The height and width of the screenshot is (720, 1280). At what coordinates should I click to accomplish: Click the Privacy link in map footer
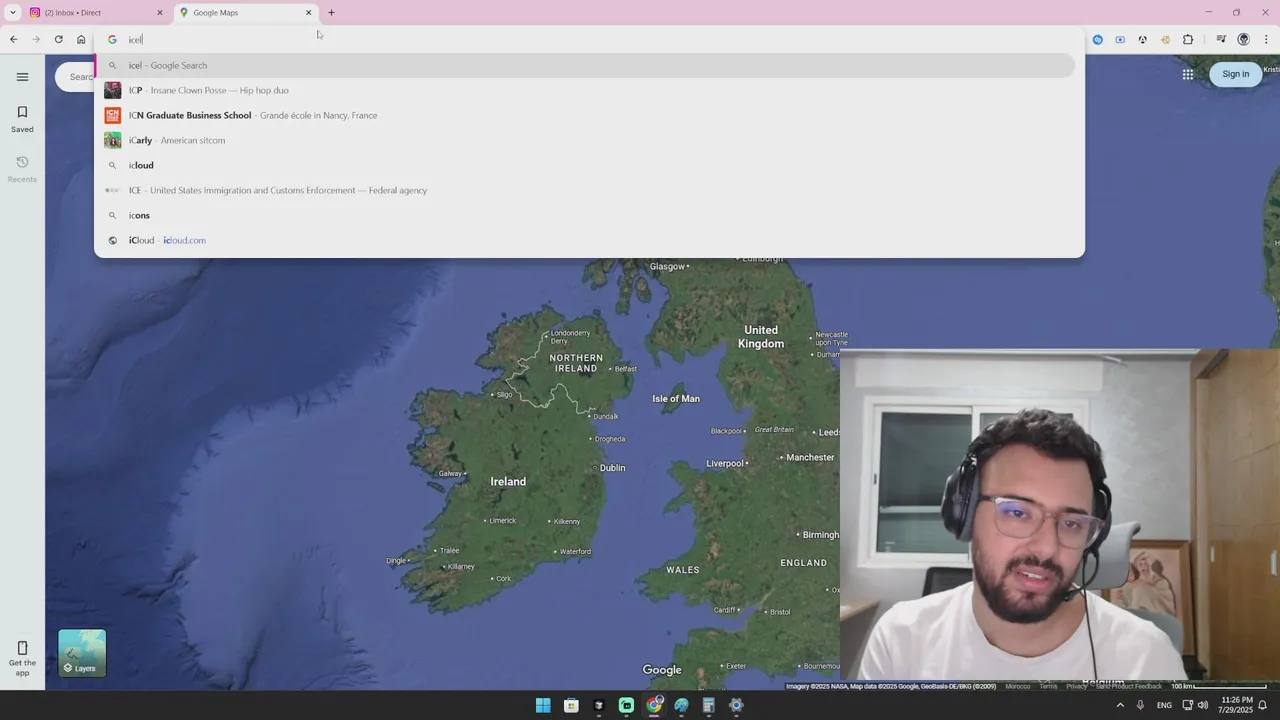click(1076, 686)
